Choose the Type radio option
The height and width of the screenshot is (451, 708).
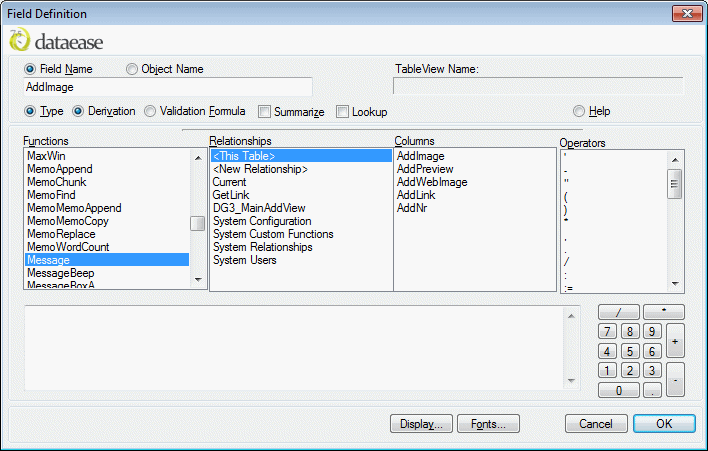[x=30, y=111]
